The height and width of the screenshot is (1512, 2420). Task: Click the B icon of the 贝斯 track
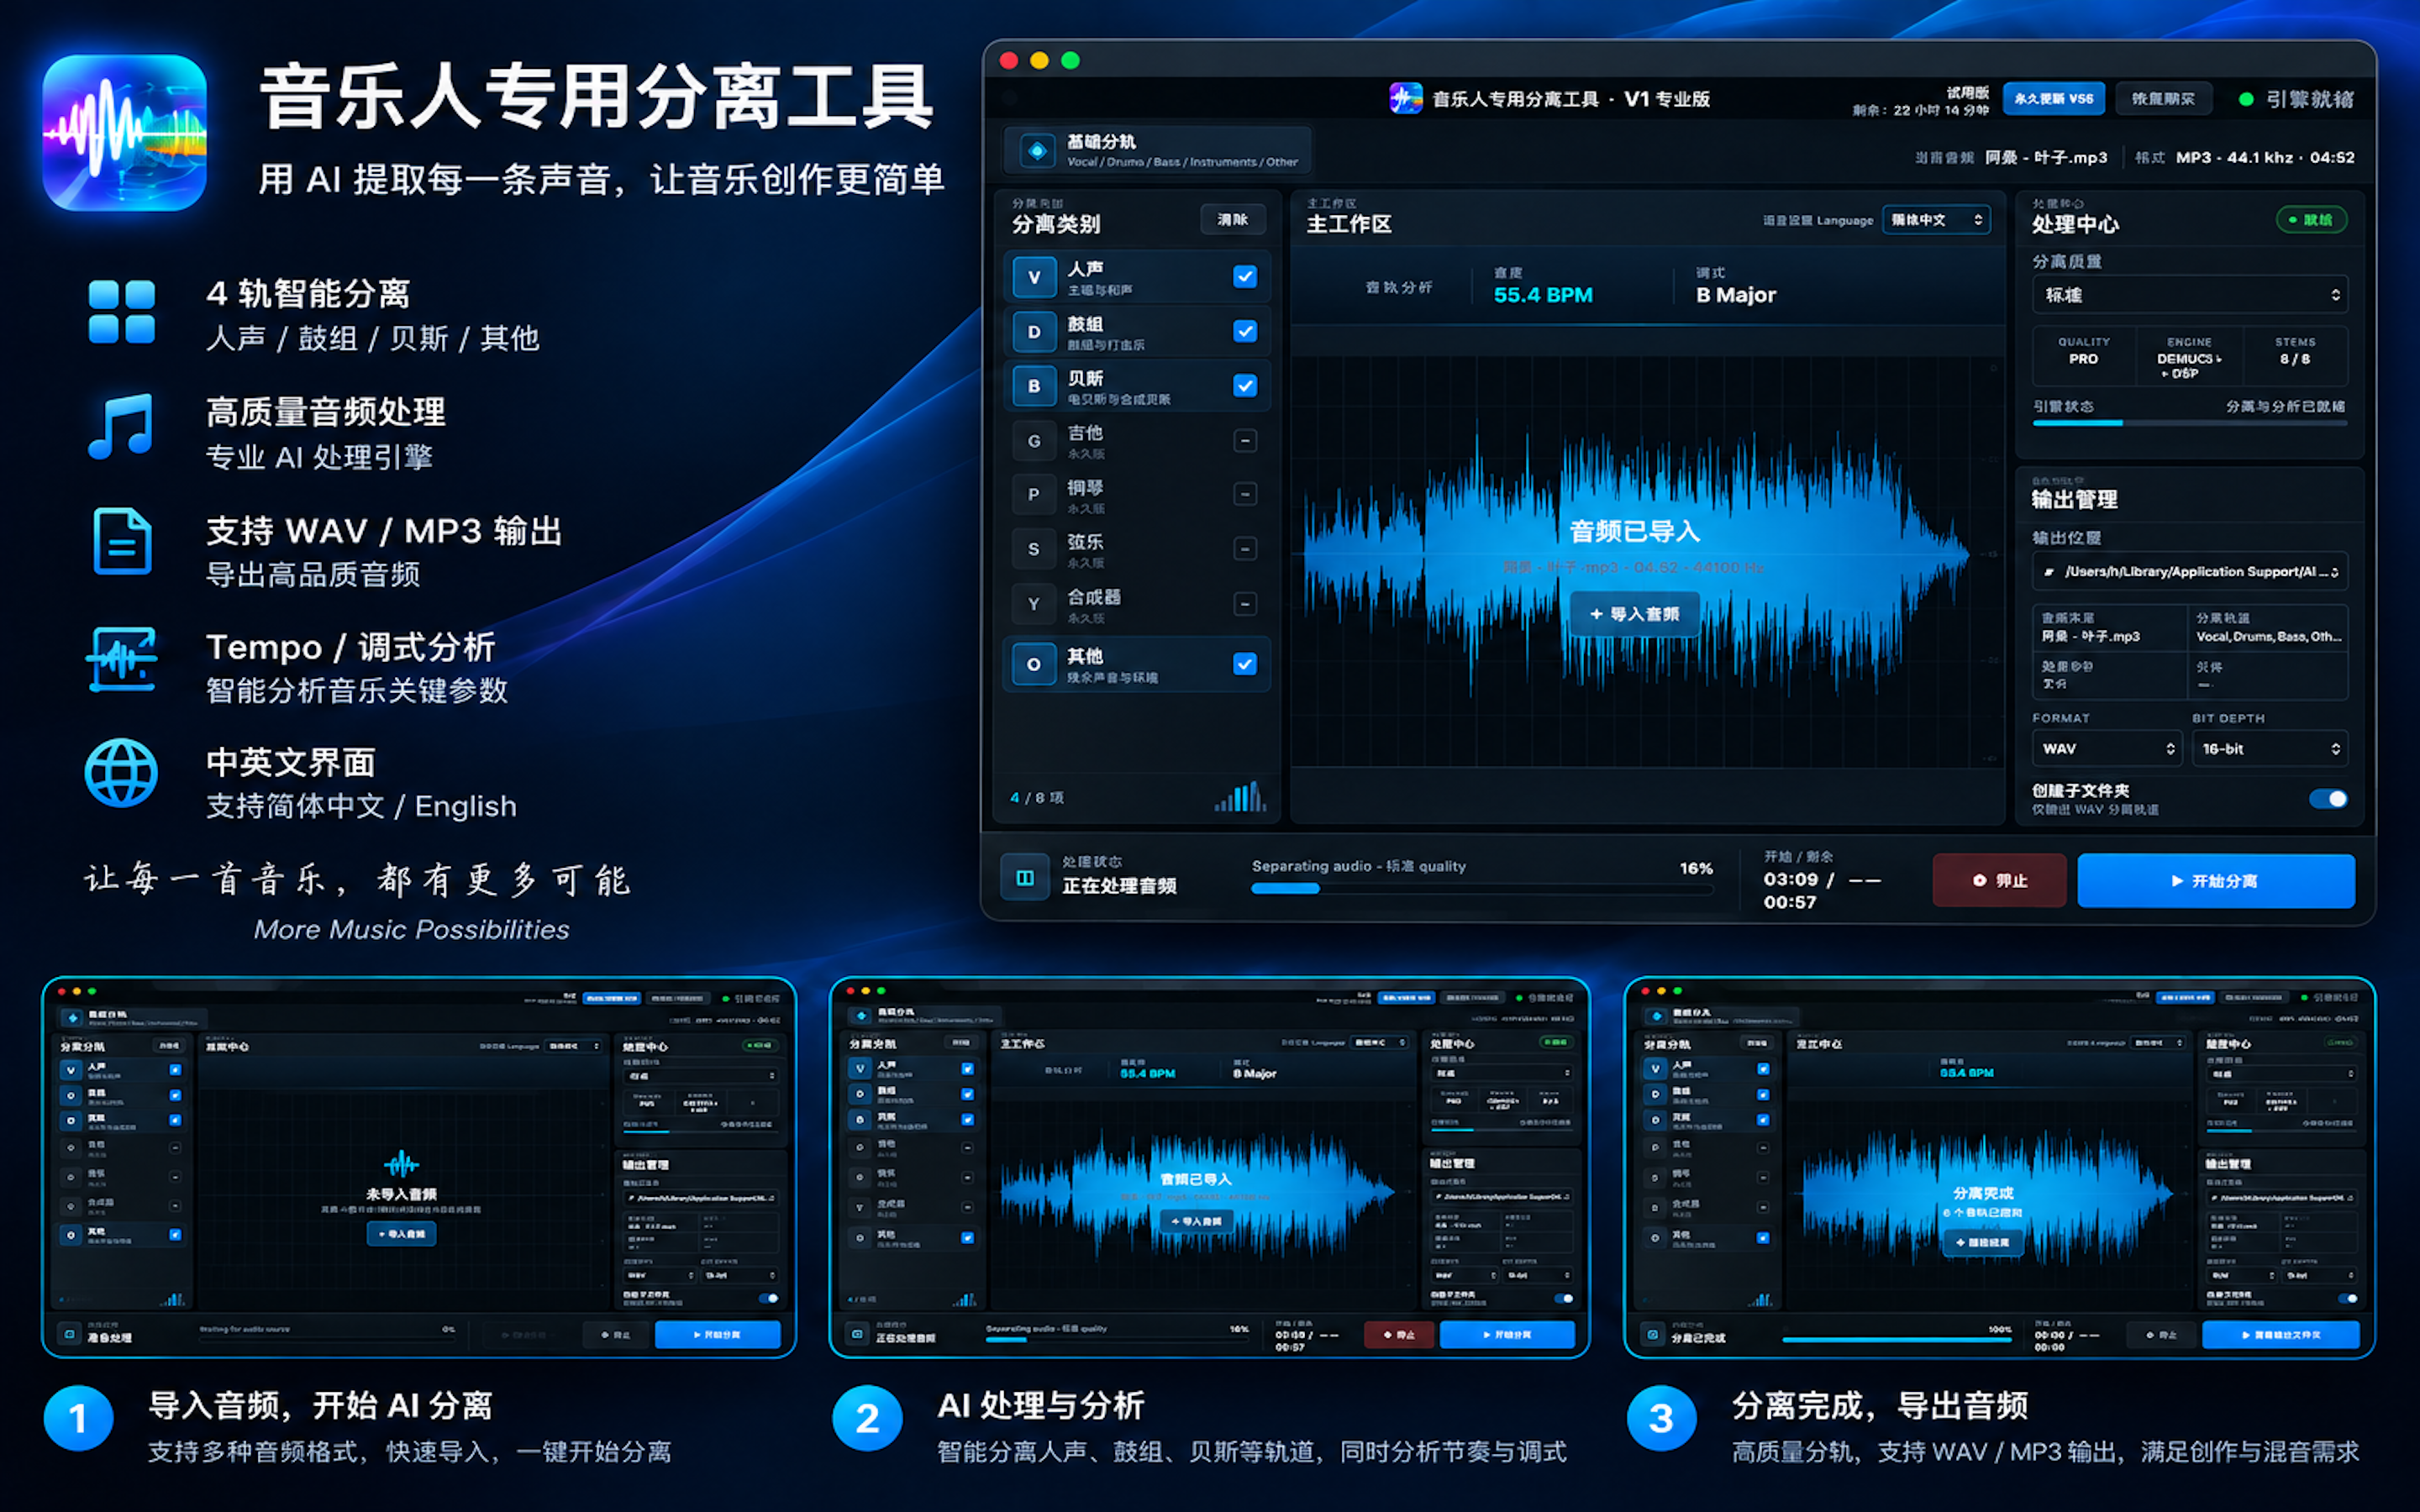click(x=1034, y=386)
